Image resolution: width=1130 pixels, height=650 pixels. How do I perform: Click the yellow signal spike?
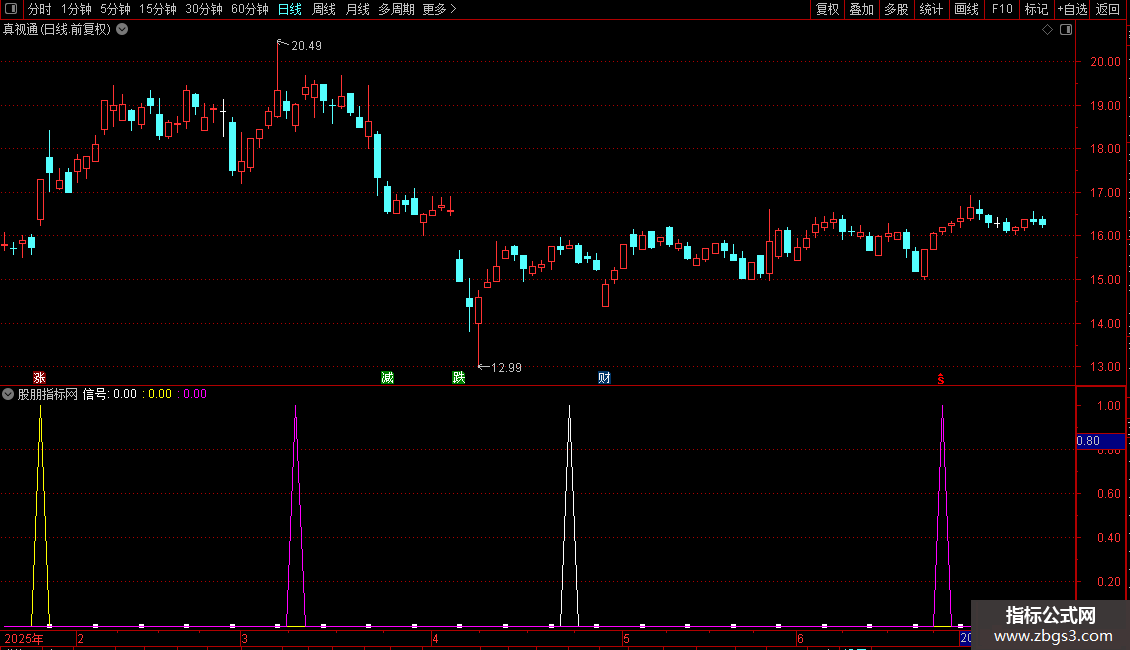(x=40, y=515)
